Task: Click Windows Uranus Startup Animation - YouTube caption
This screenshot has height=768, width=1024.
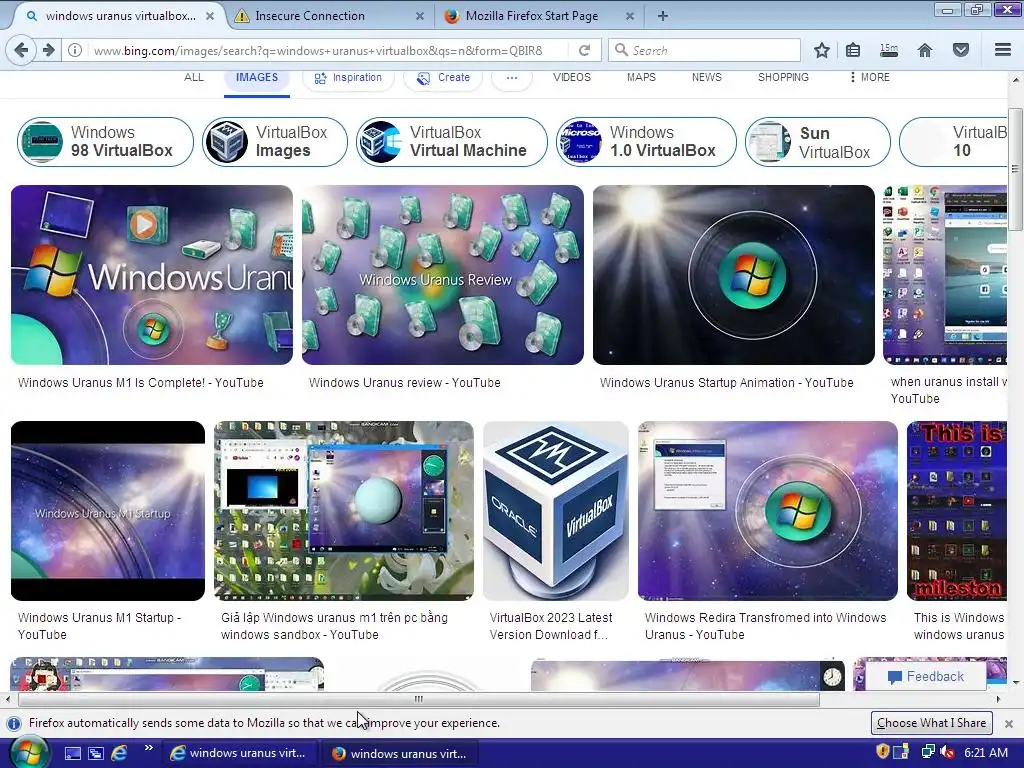Action: (x=726, y=383)
